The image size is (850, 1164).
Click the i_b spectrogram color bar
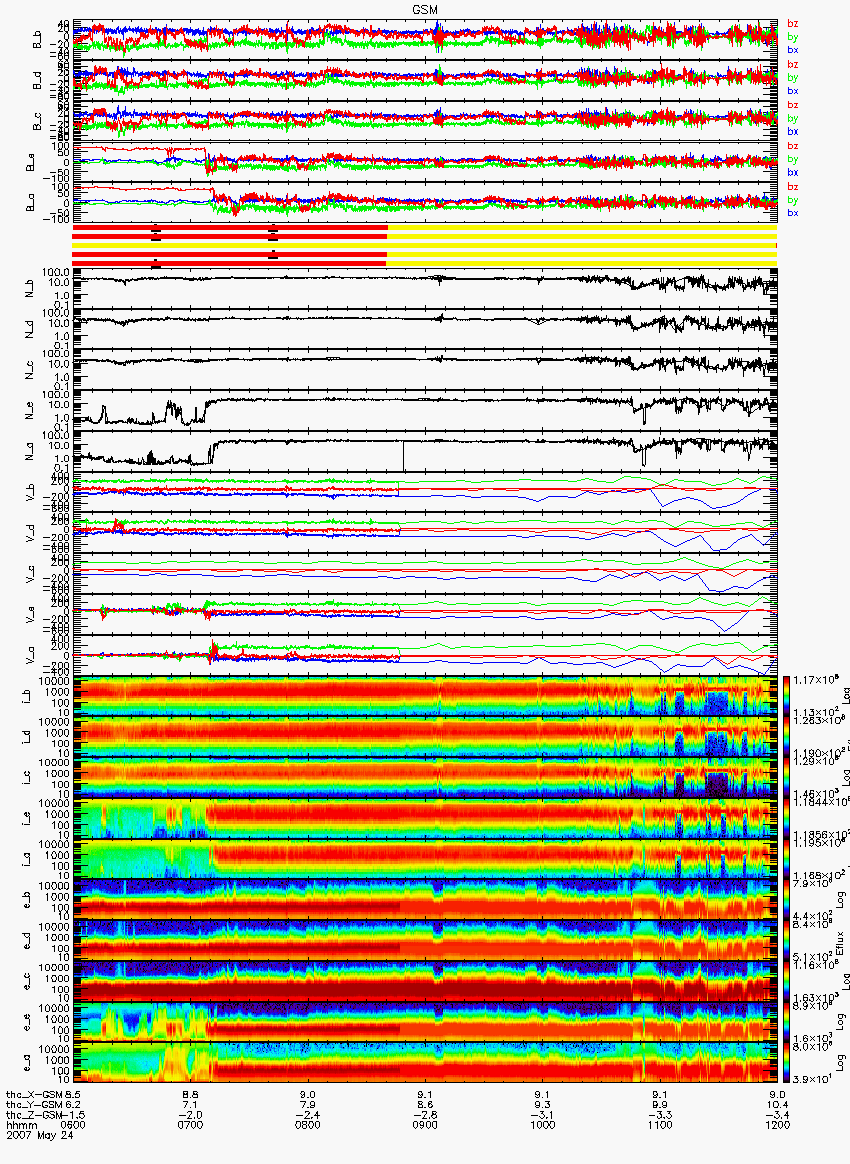point(787,696)
